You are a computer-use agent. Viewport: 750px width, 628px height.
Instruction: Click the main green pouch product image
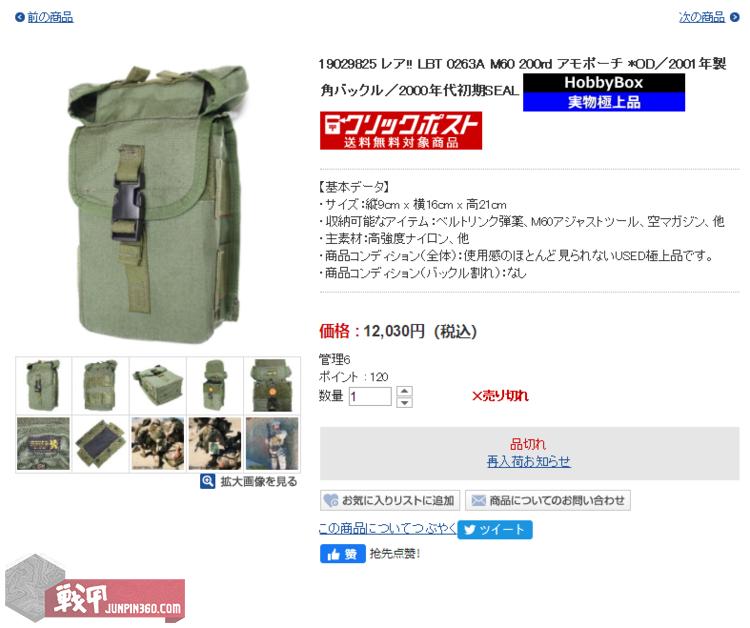[x=158, y=204]
